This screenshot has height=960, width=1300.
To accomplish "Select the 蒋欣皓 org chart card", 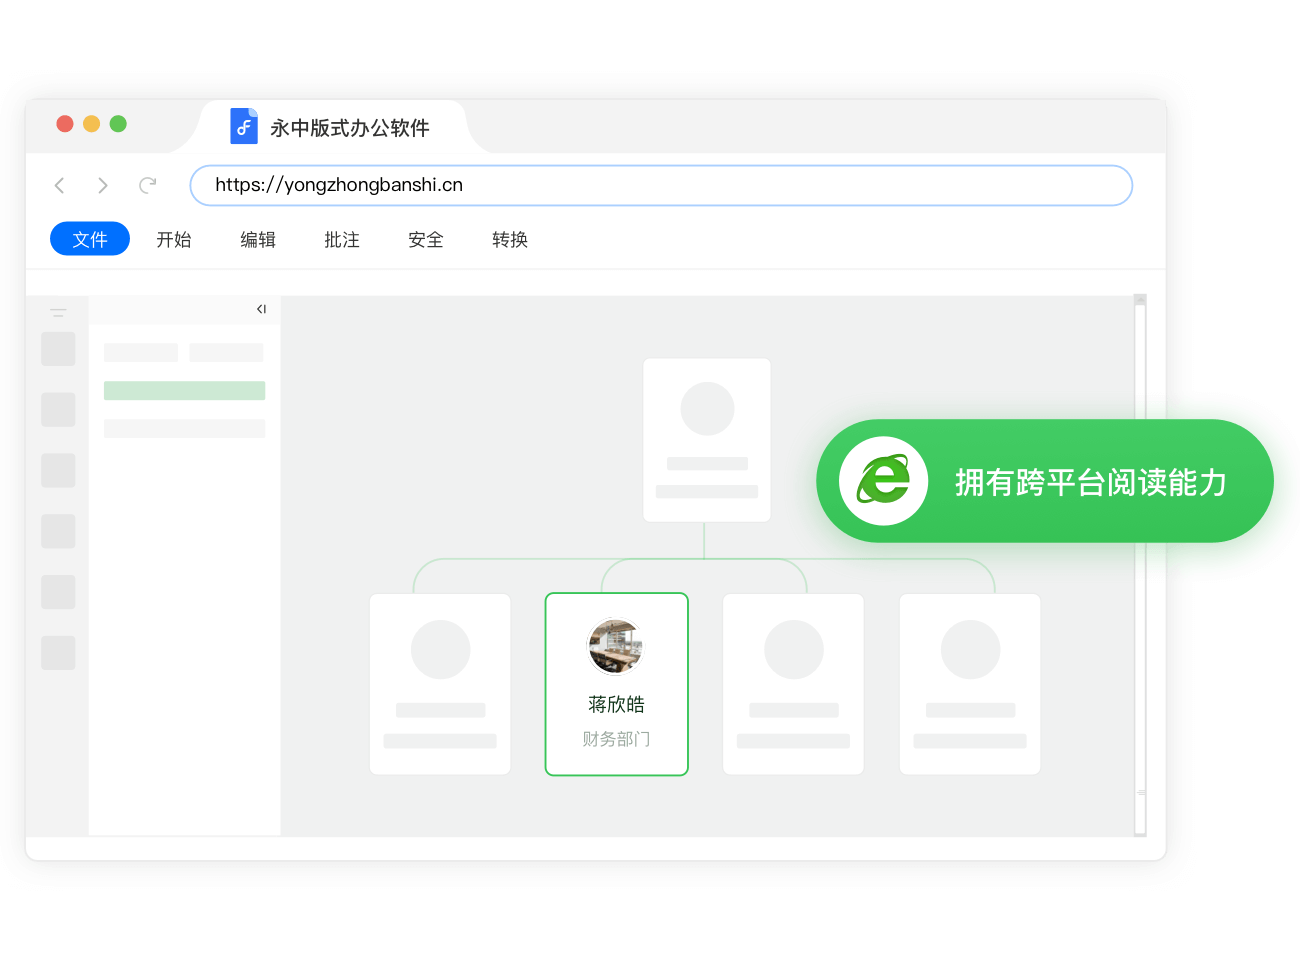I will [617, 684].
